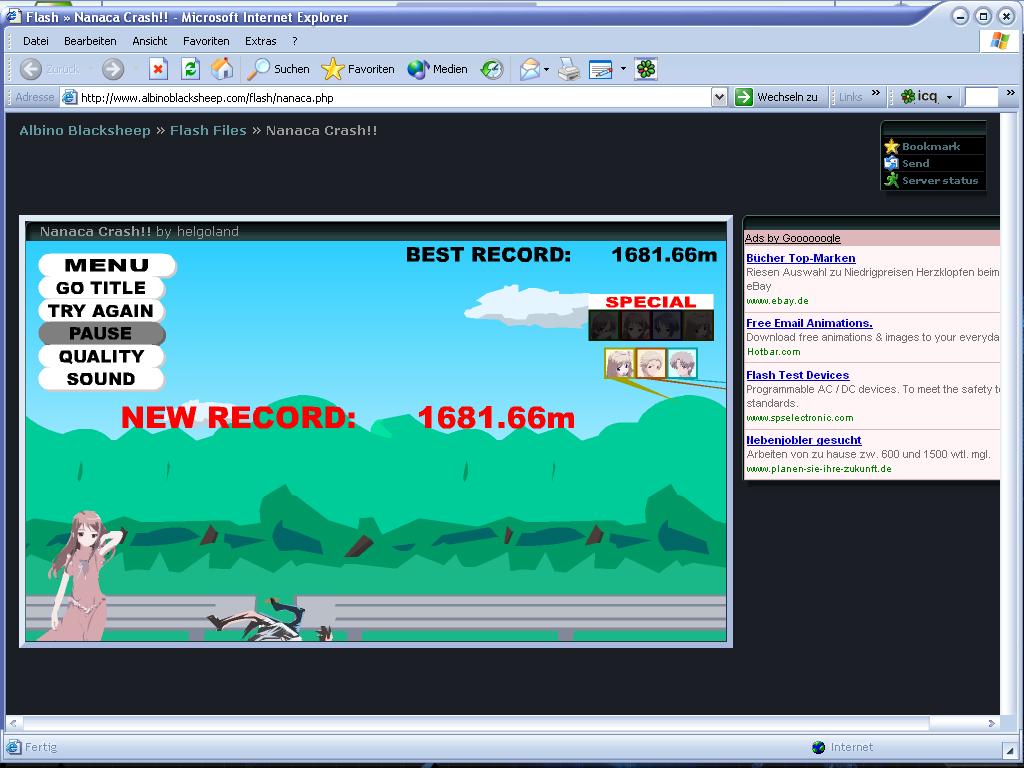Open the Bearbeiten menu
Viewport: 1024px width, 768px height.
pos(90,40)
